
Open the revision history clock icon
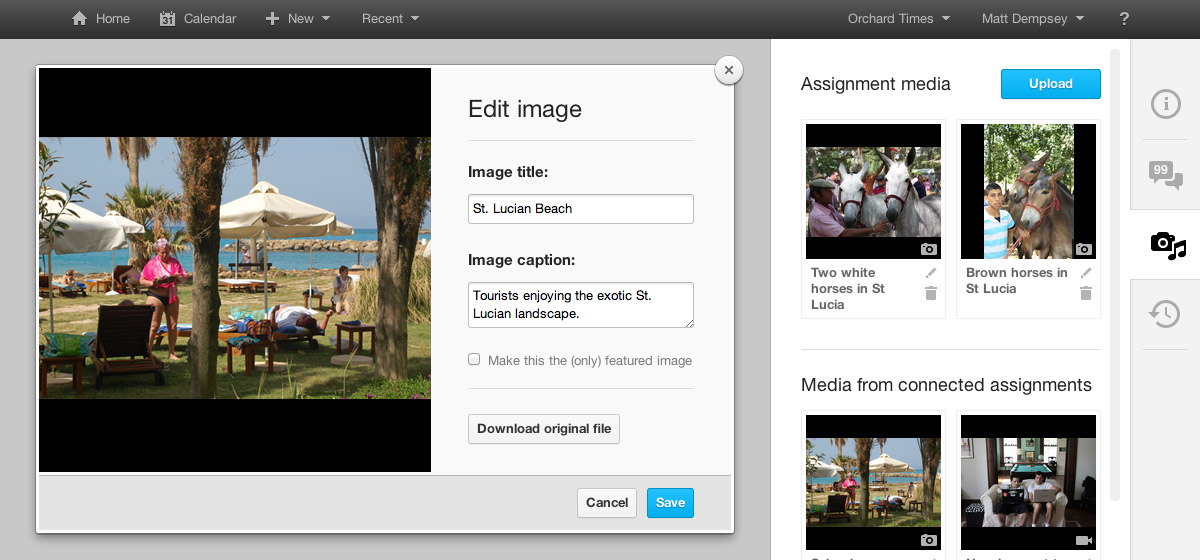[x=1165, y=314]
